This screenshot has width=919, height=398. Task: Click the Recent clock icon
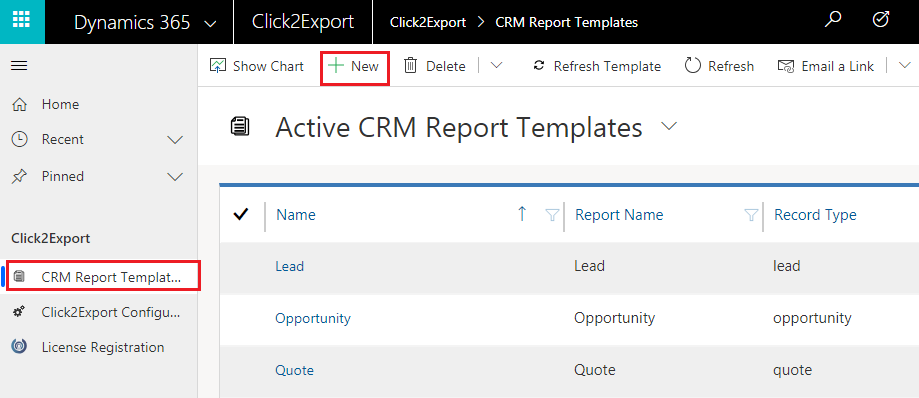[x=19, y=140]
